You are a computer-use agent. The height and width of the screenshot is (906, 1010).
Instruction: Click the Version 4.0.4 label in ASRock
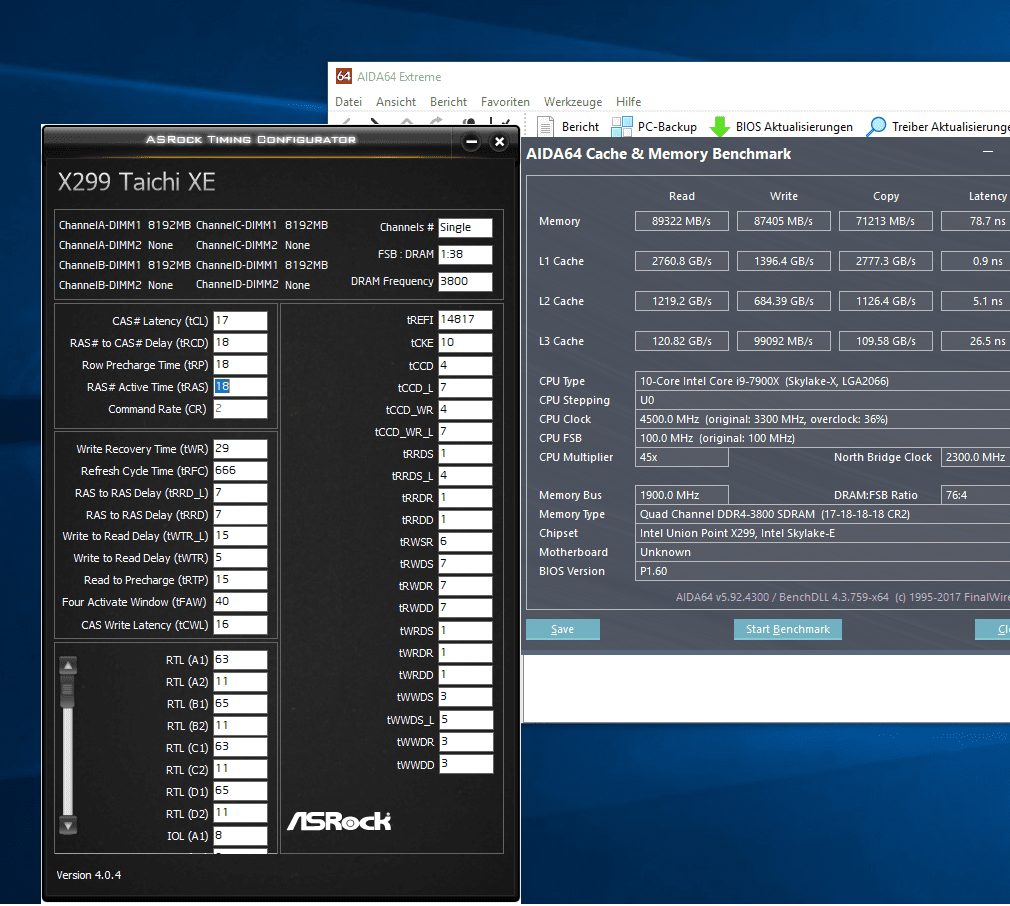[x=88, y=874]
